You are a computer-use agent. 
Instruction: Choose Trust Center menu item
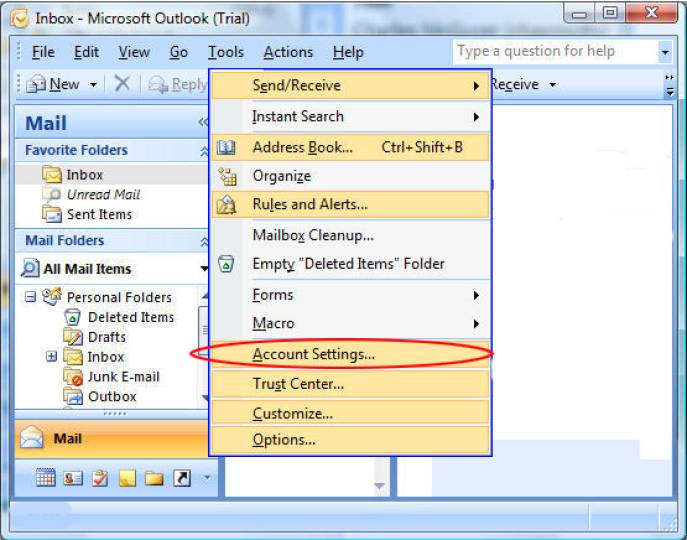350,384
